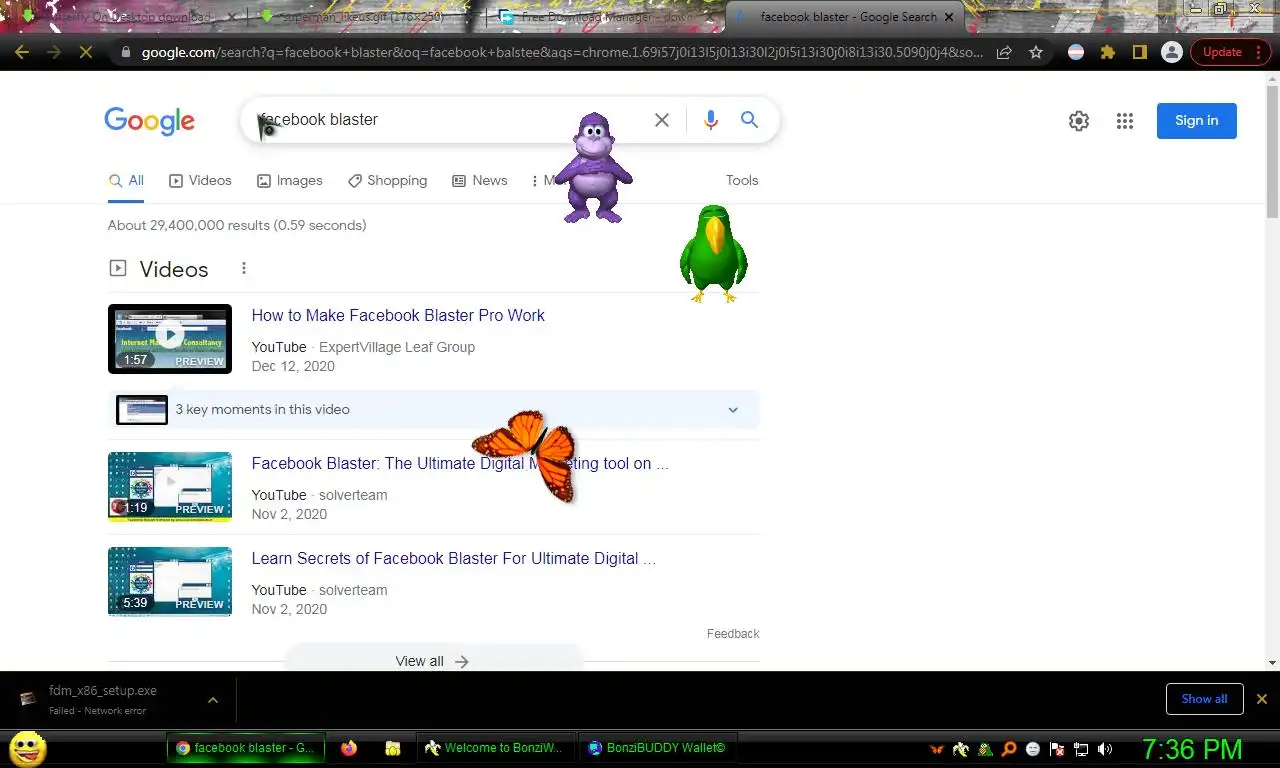The height and width of the screenshot is (768, 1280).
Task: Open network tray icon
Action: tap(1081, 749)
